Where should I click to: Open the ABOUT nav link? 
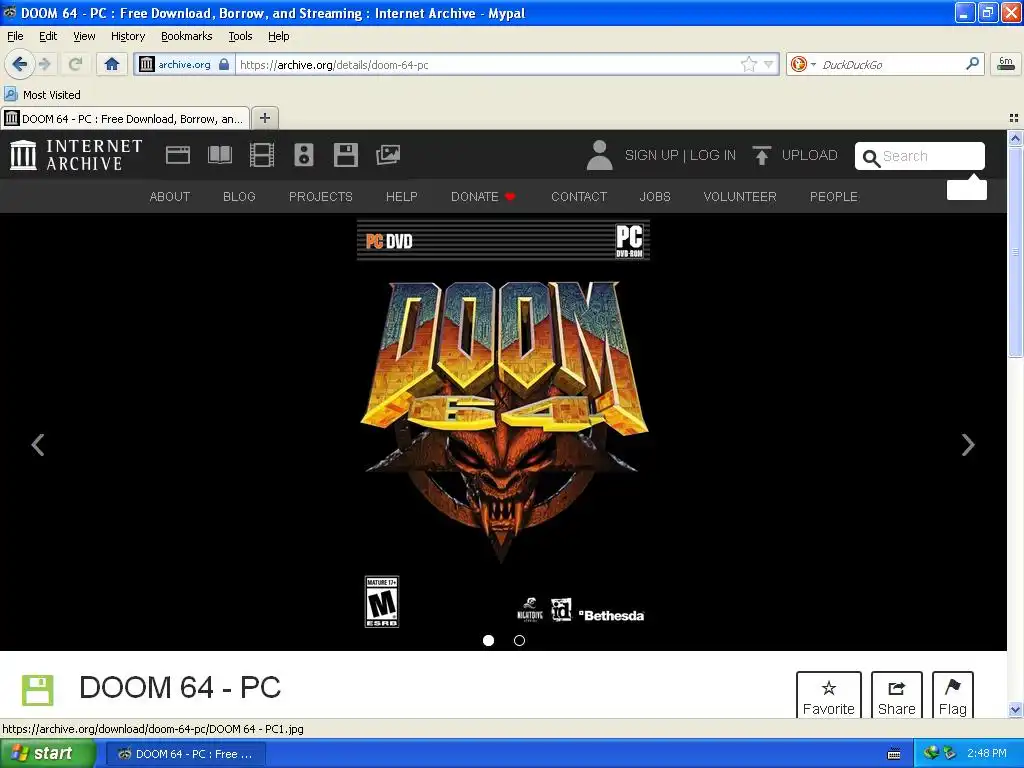click(170, 197)
